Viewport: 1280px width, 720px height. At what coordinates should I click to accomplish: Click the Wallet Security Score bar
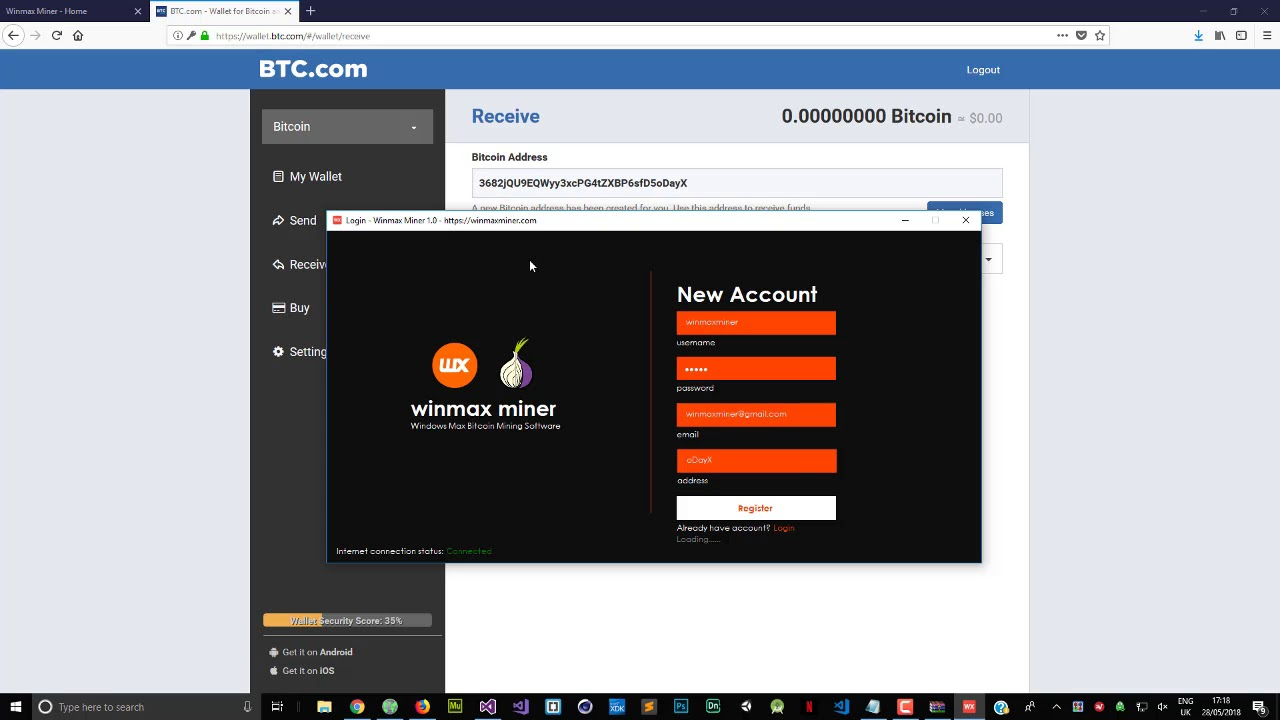(x=347, y=621)
